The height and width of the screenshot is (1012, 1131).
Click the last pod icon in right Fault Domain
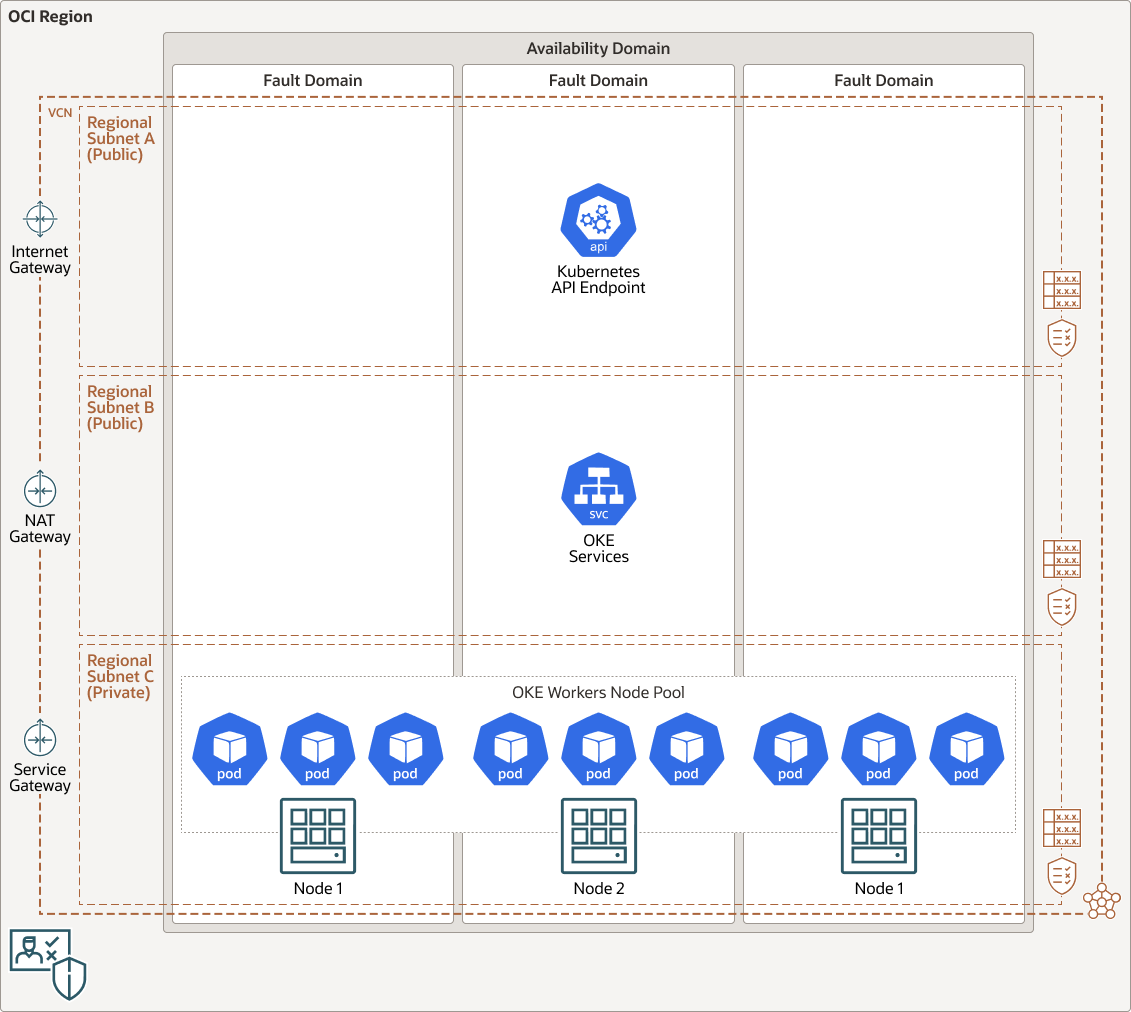click(966, 749)
